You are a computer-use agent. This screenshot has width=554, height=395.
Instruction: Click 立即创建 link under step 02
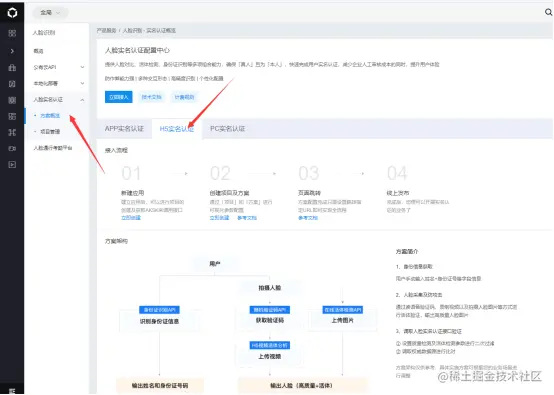(x=219, y=218)
